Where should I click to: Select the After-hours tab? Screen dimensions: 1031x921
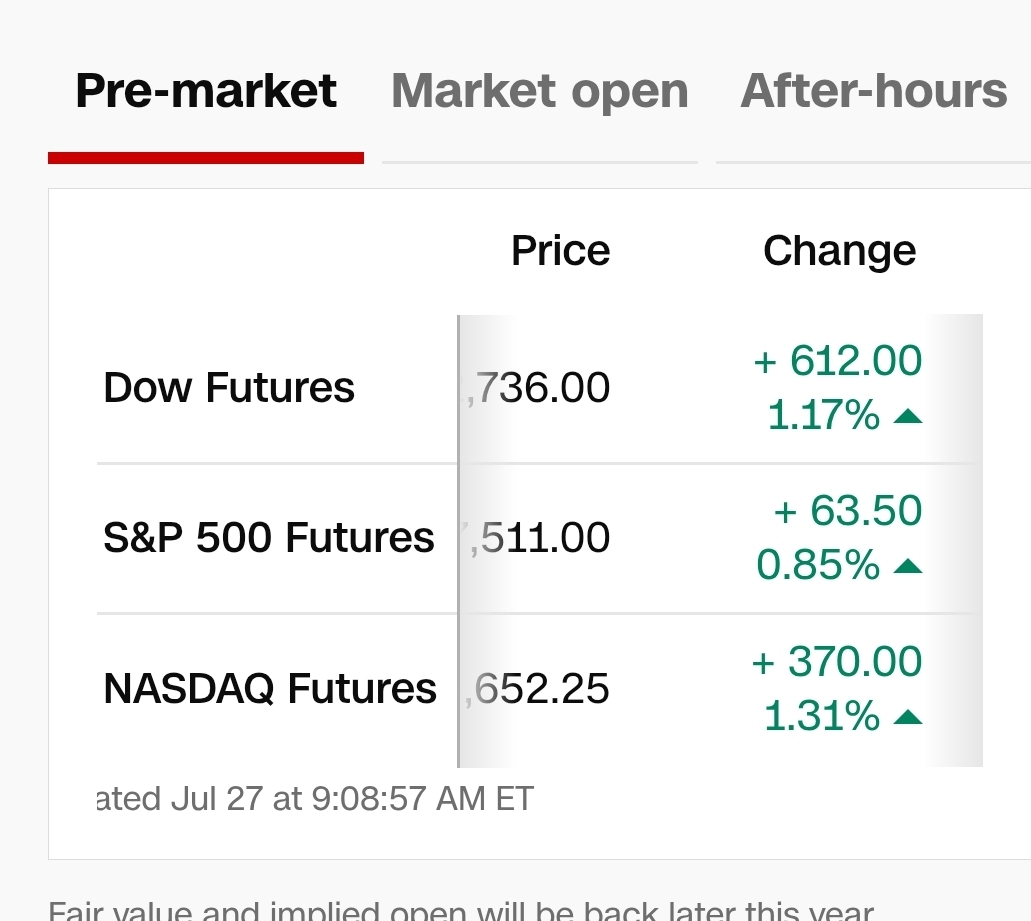click(874, 91)
